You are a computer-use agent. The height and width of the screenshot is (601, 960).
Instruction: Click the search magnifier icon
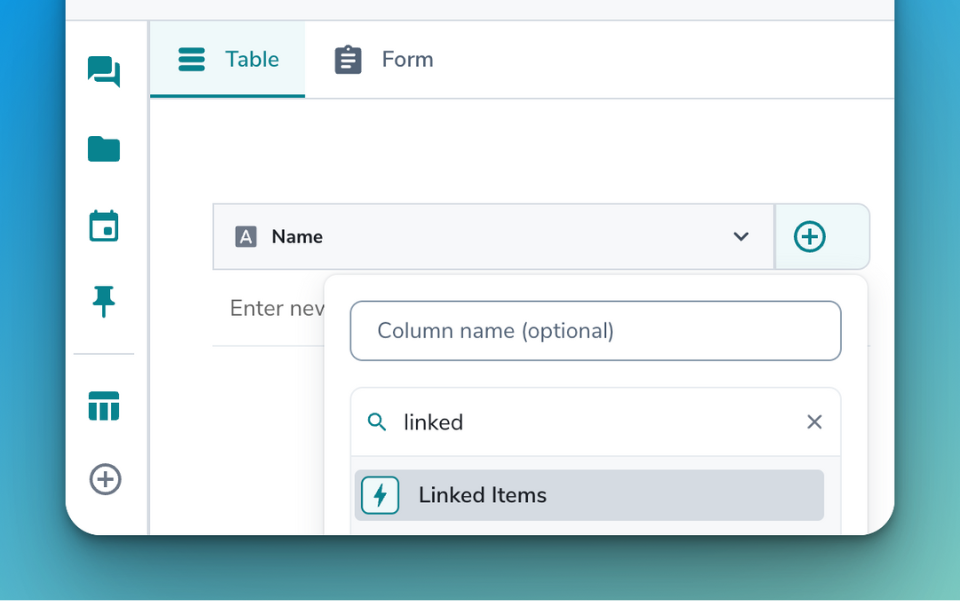point(377,422)
